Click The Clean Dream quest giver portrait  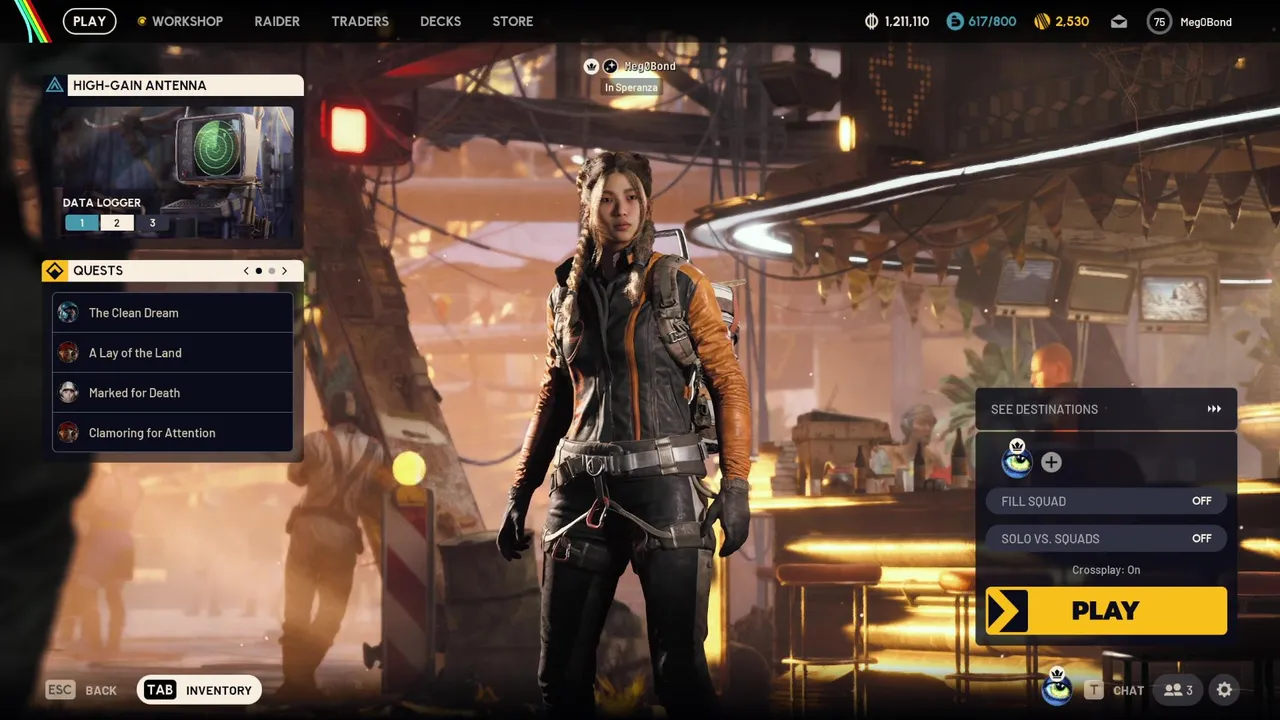point(68,313)
